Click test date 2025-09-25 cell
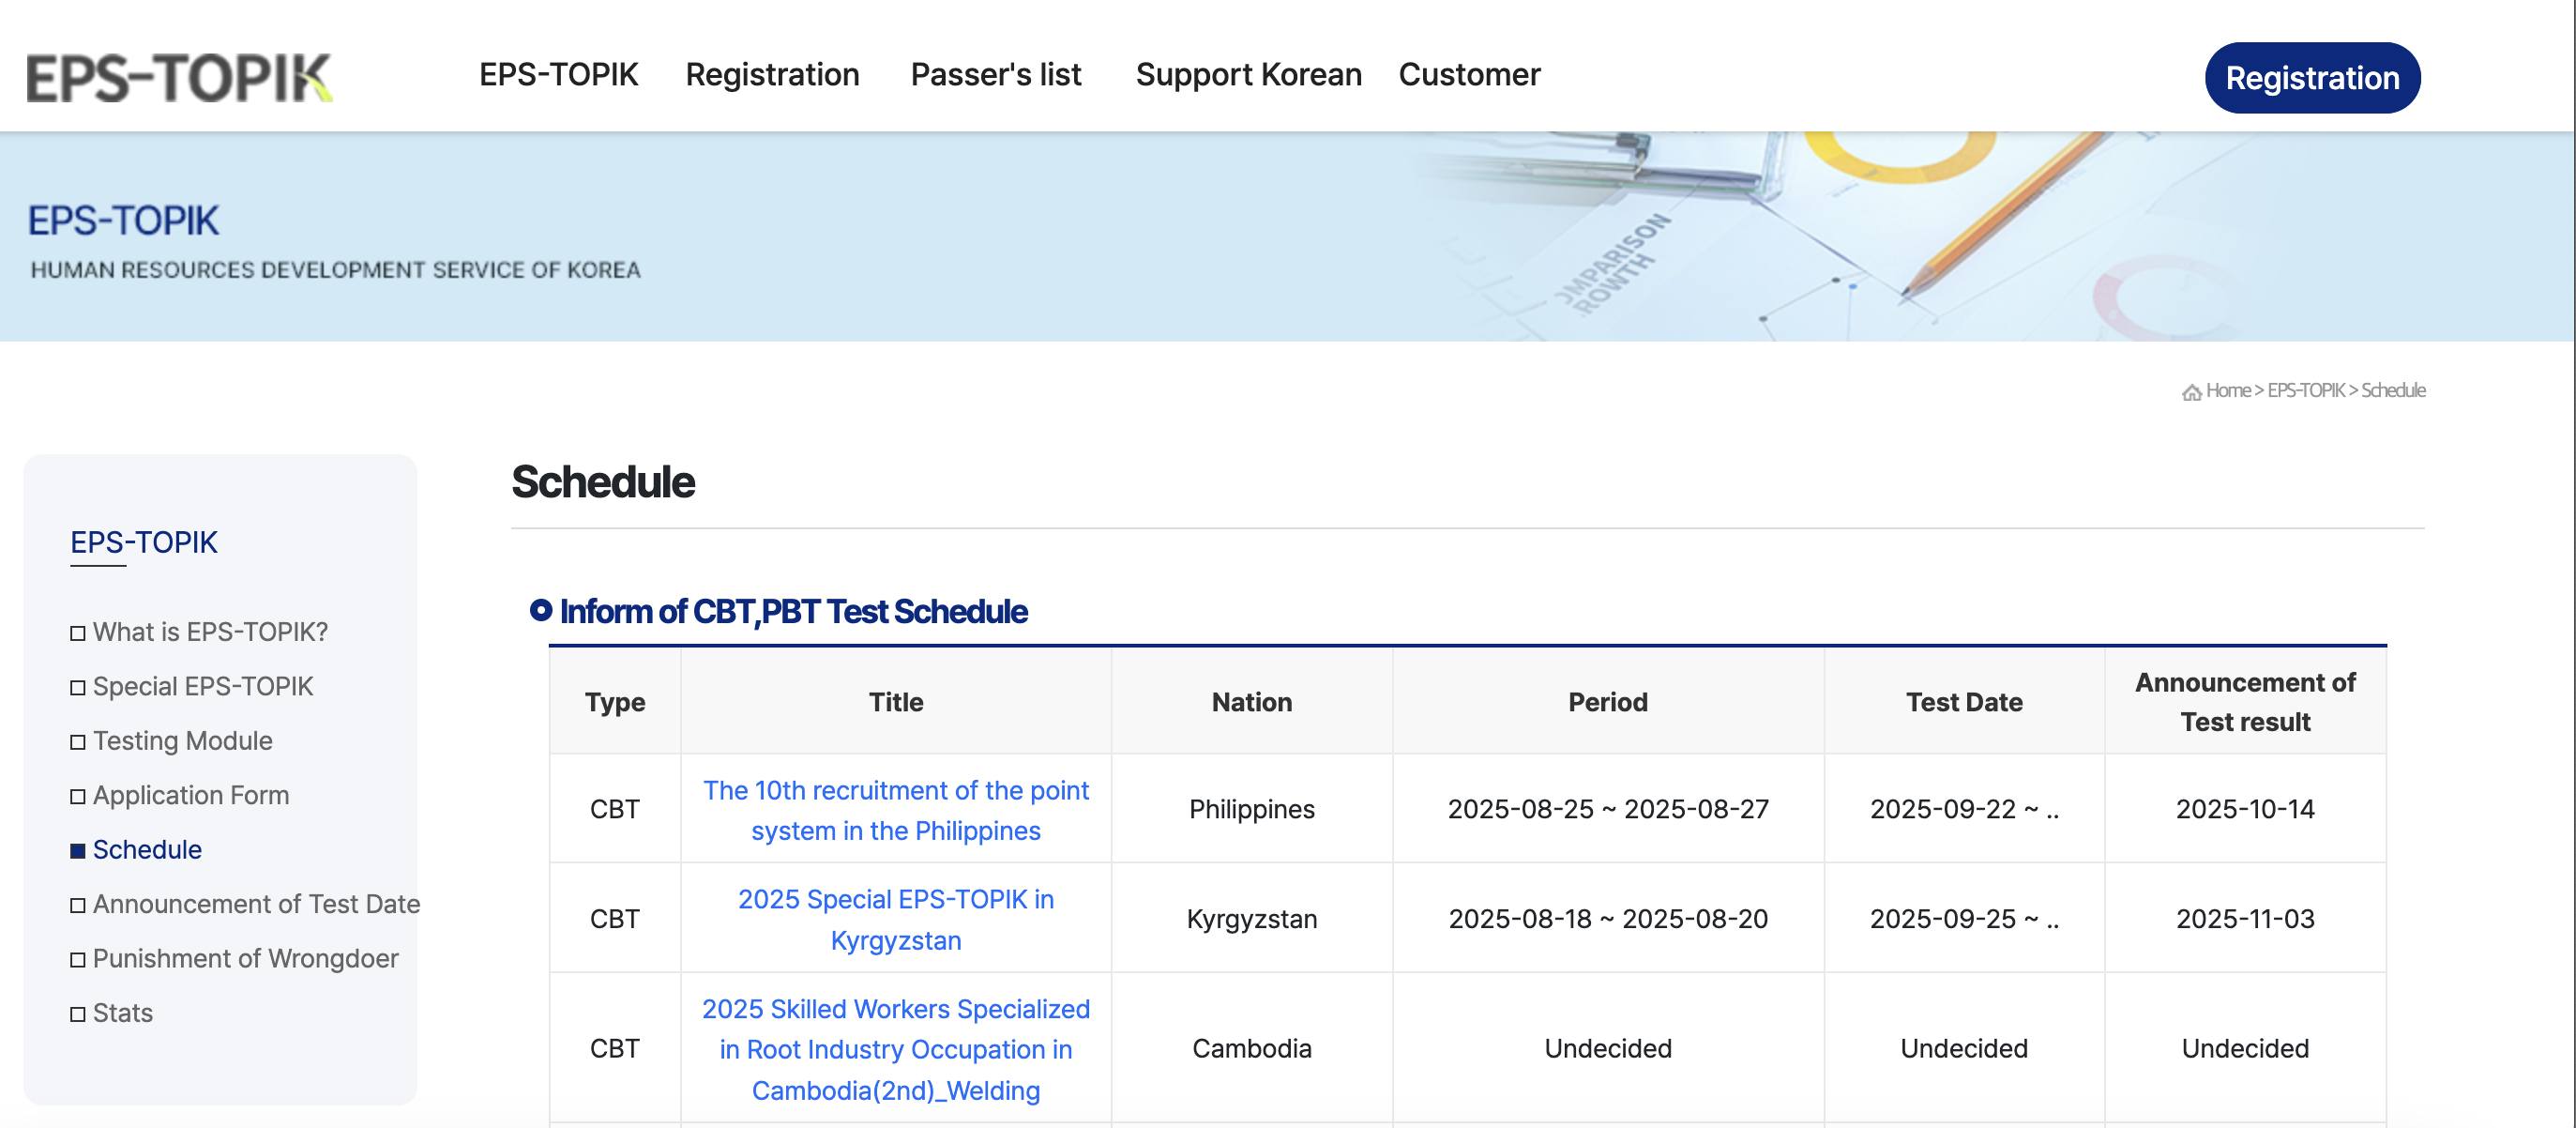Image resolution: width=2576 pixels, height=1128 pixels. 1964,919
